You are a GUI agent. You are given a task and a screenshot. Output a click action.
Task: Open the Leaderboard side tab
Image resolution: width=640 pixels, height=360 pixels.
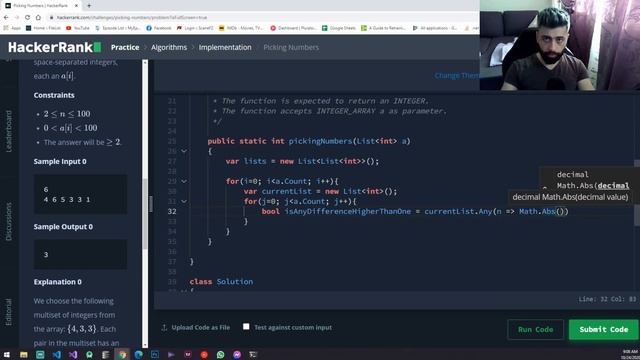pos(9,131)
